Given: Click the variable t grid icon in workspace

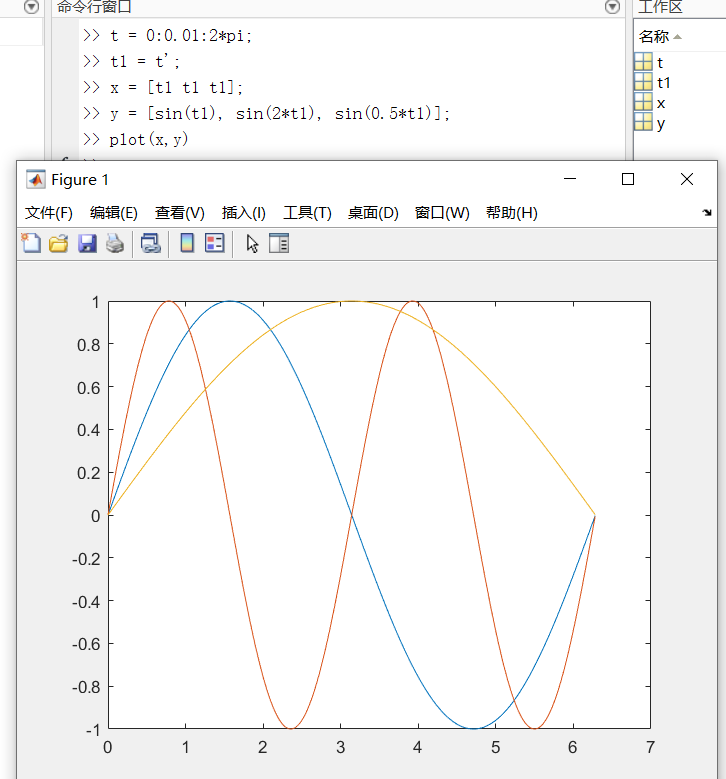Looking at the screenshot, I should [643, 62].
